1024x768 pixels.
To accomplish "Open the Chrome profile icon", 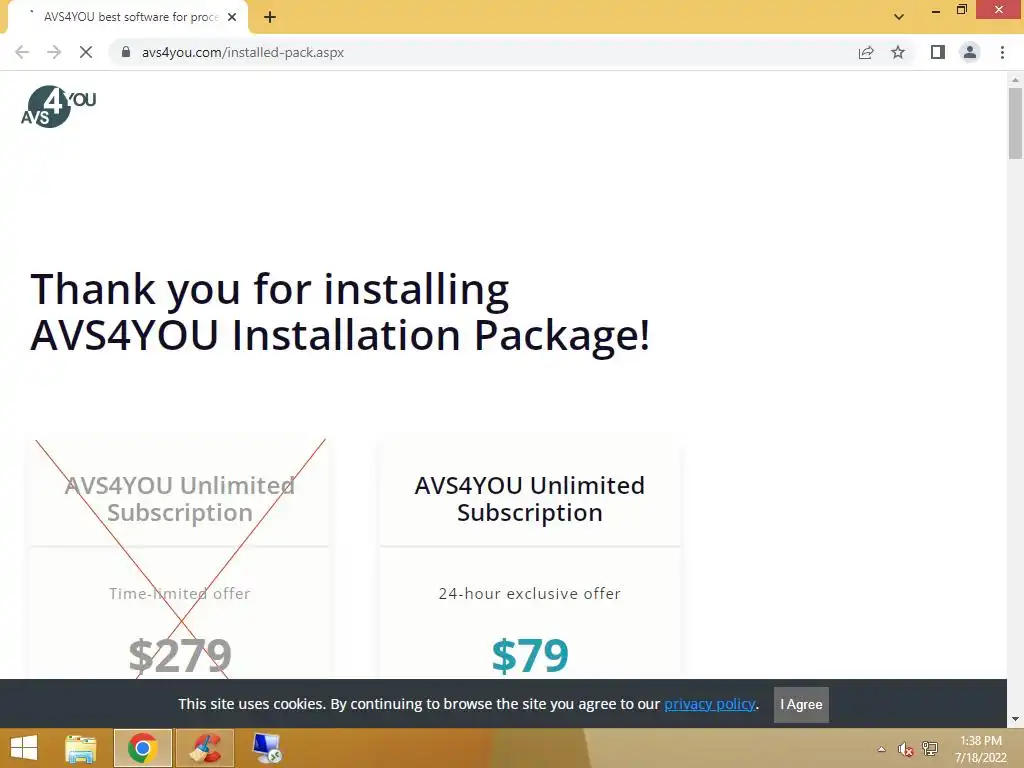I will coord(970,52).
